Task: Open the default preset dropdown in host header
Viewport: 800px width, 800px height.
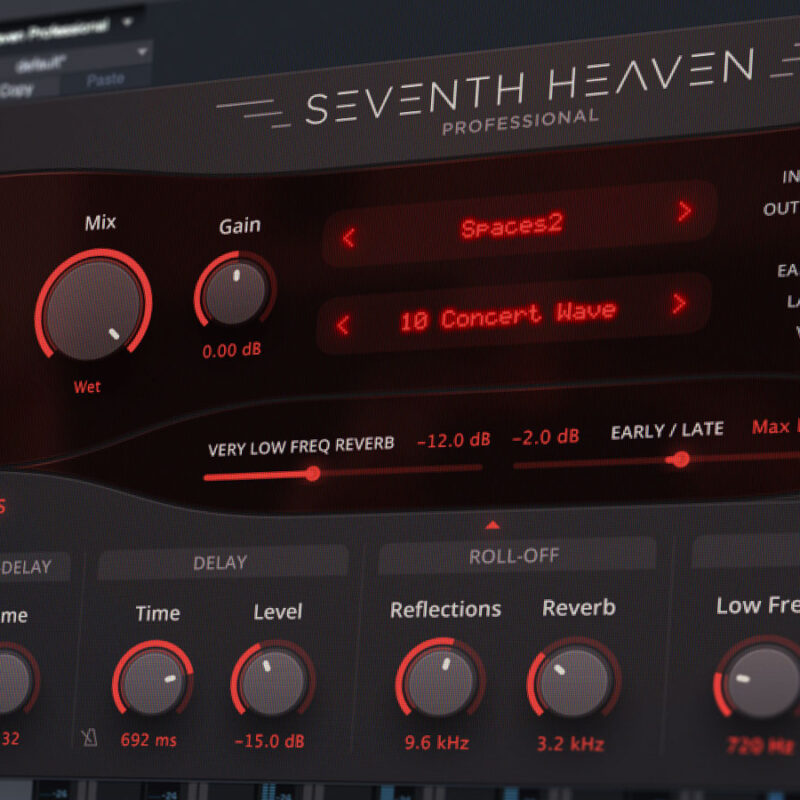Action: [x=77, y=60]
